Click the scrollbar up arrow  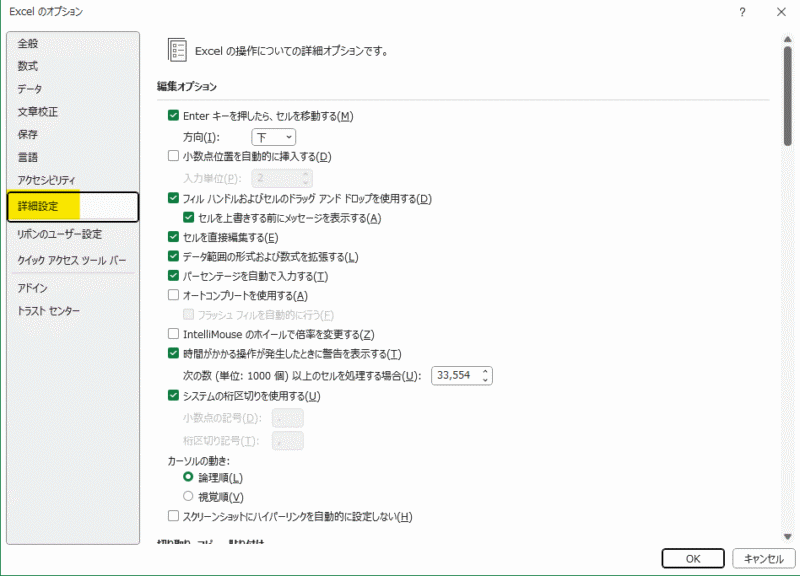(788, 39)
